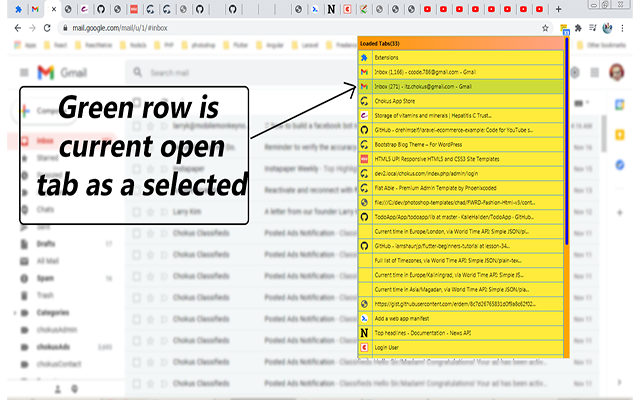Select 'dev2.local/chokus.com/index.php/admin/login' row
This screenshot has width=640, height=400.
pyautogui.click(x=461, y=173)
